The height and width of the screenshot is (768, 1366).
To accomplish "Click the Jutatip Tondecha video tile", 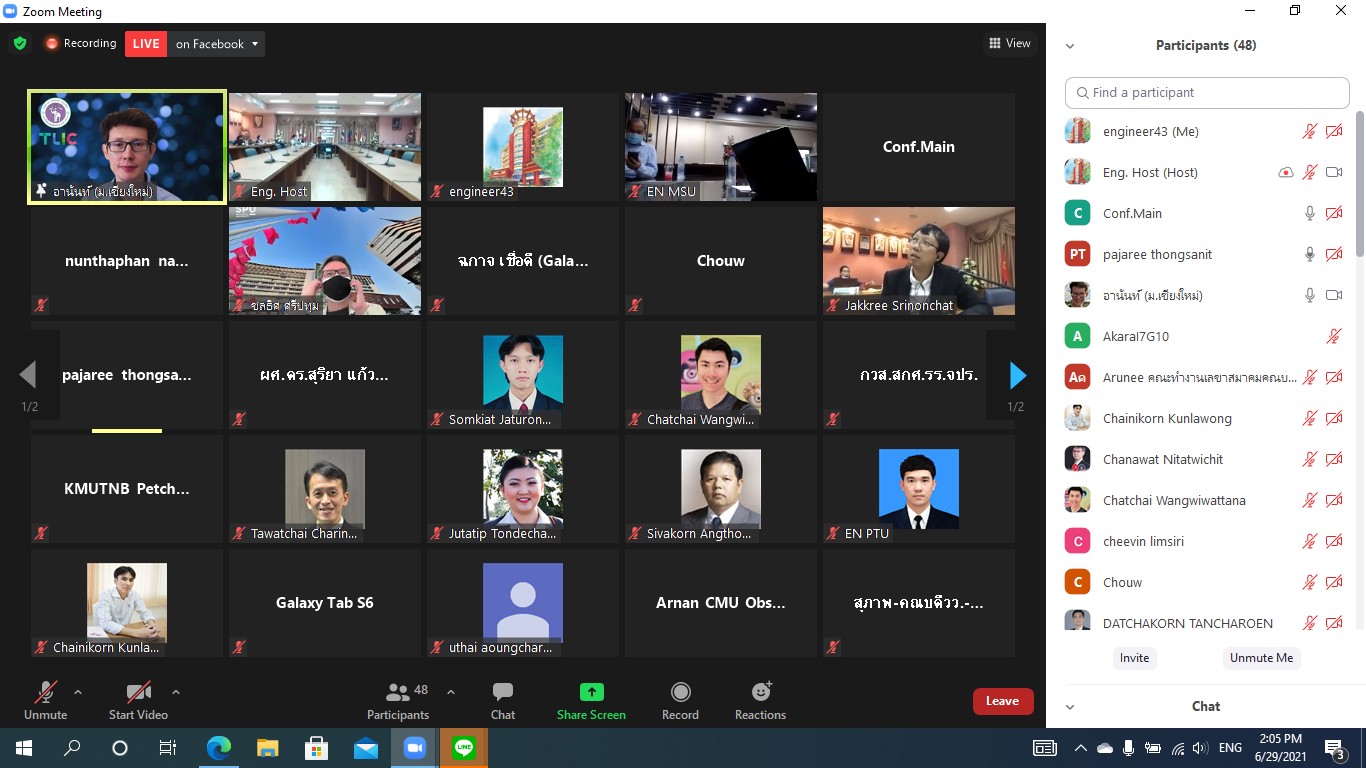I will (523, 489).
